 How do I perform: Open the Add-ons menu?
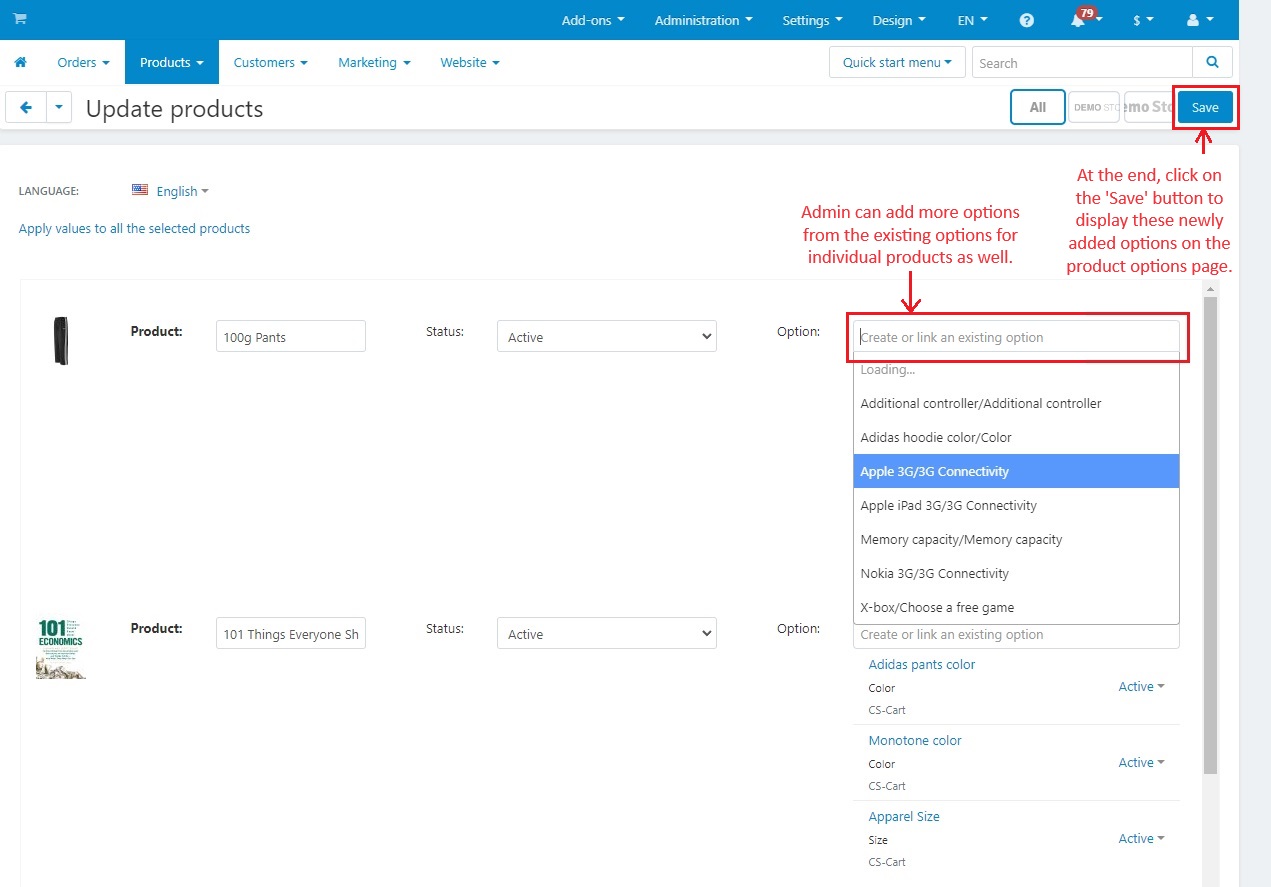tap(593, 20)
